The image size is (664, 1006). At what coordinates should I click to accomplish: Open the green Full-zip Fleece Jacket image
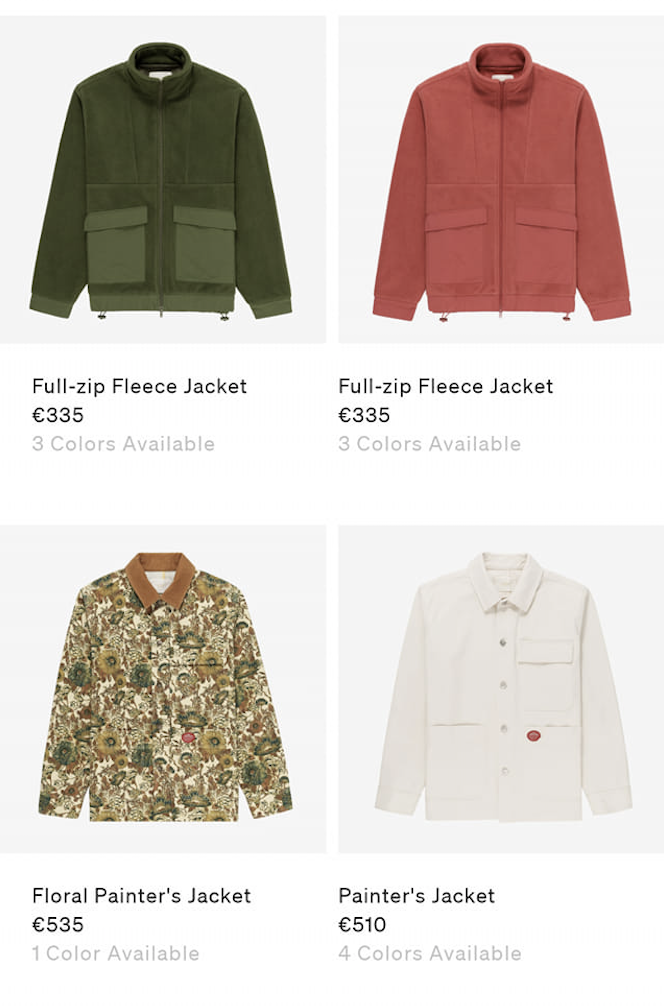[163, 179]
